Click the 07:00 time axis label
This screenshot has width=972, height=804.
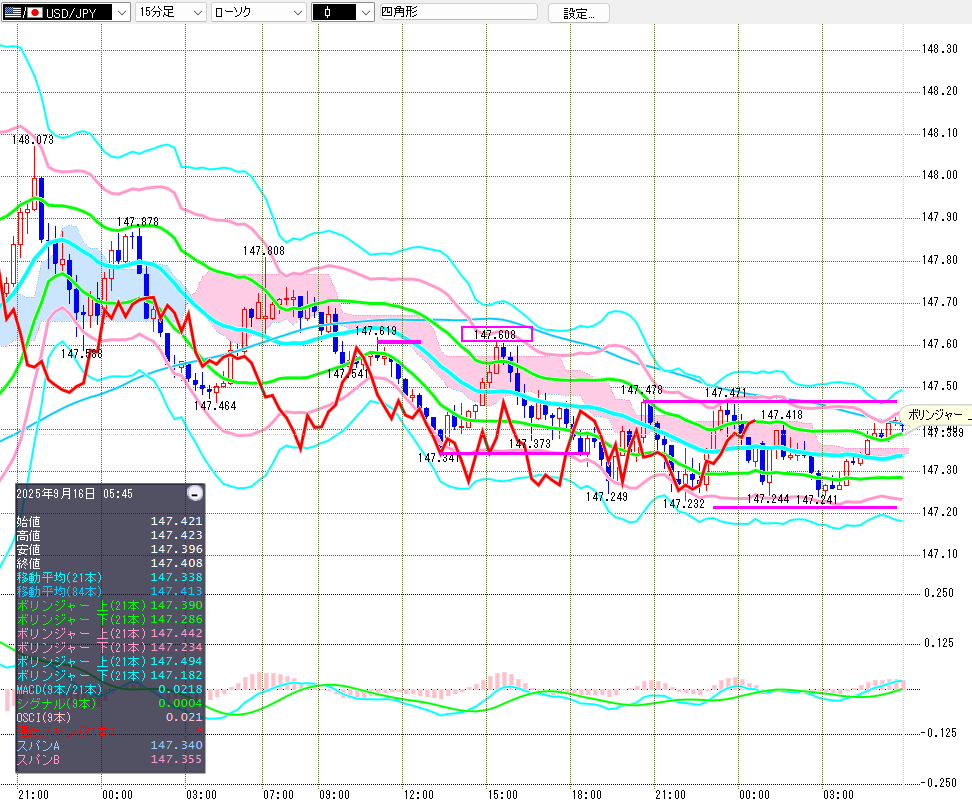278,795
